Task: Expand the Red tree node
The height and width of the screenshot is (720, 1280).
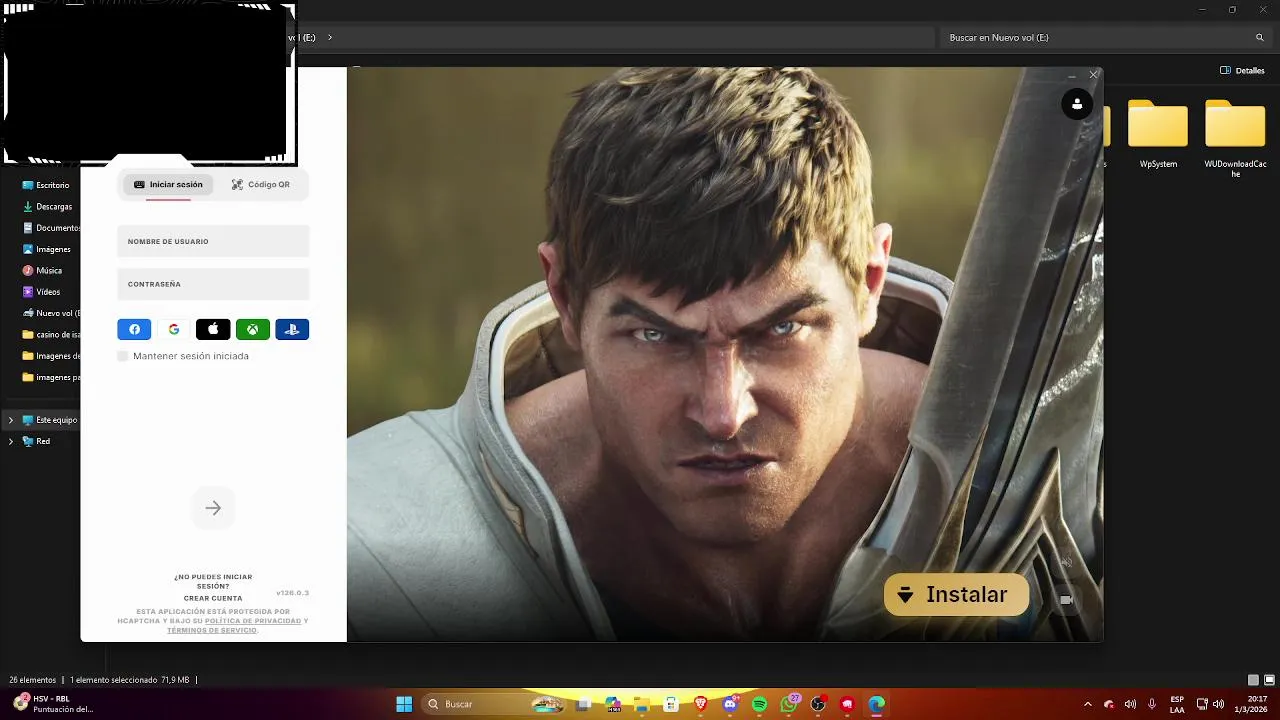Action: coord(11,441)
